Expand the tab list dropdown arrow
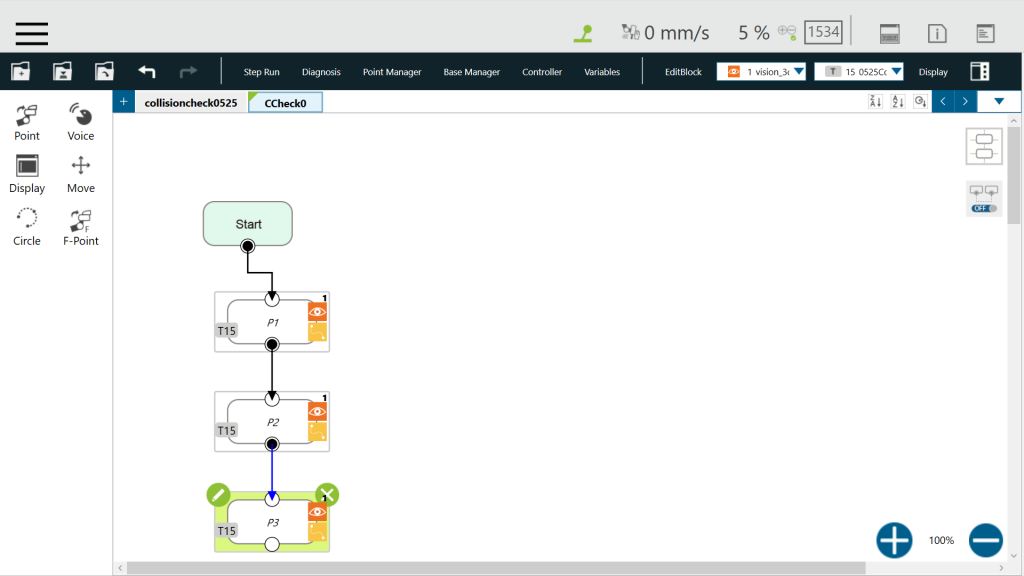Image resolution: width=1024 pixels, height=576 pixels. pos(998,101)
